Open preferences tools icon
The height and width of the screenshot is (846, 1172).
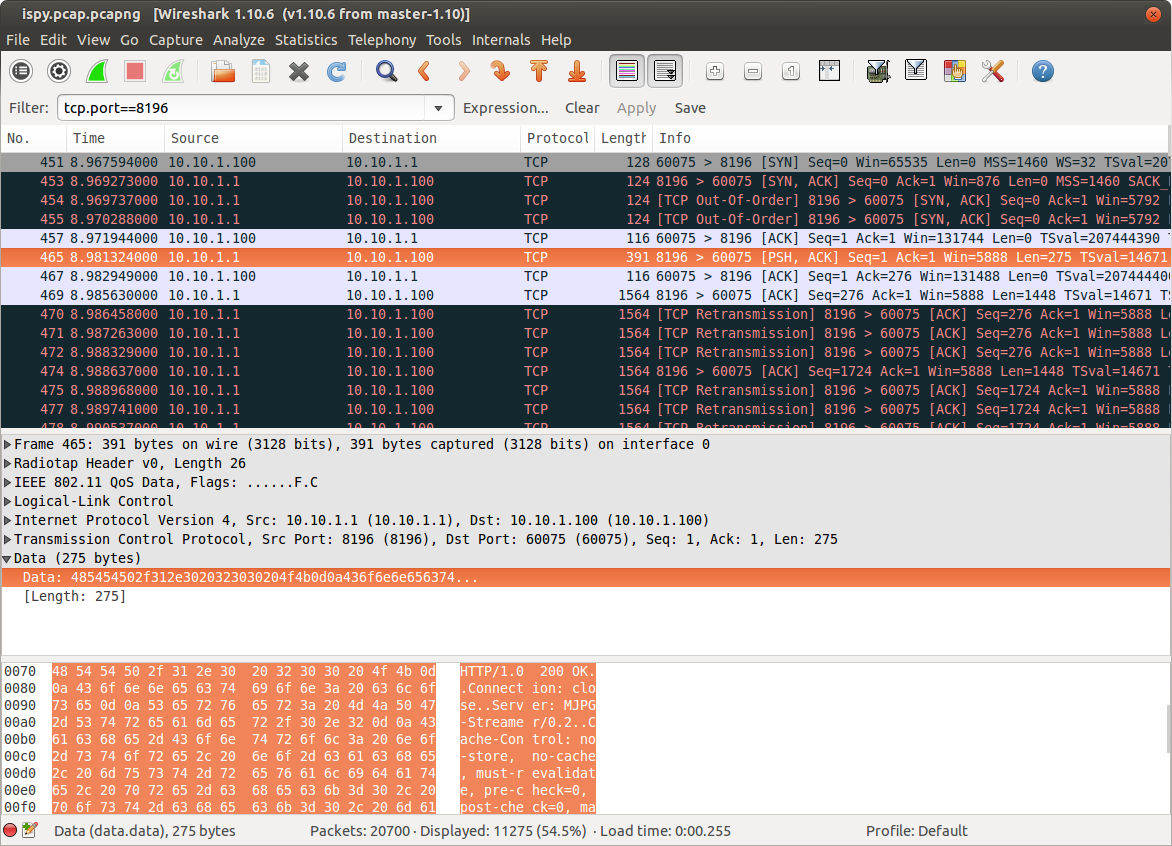click(x=993, y=71)
